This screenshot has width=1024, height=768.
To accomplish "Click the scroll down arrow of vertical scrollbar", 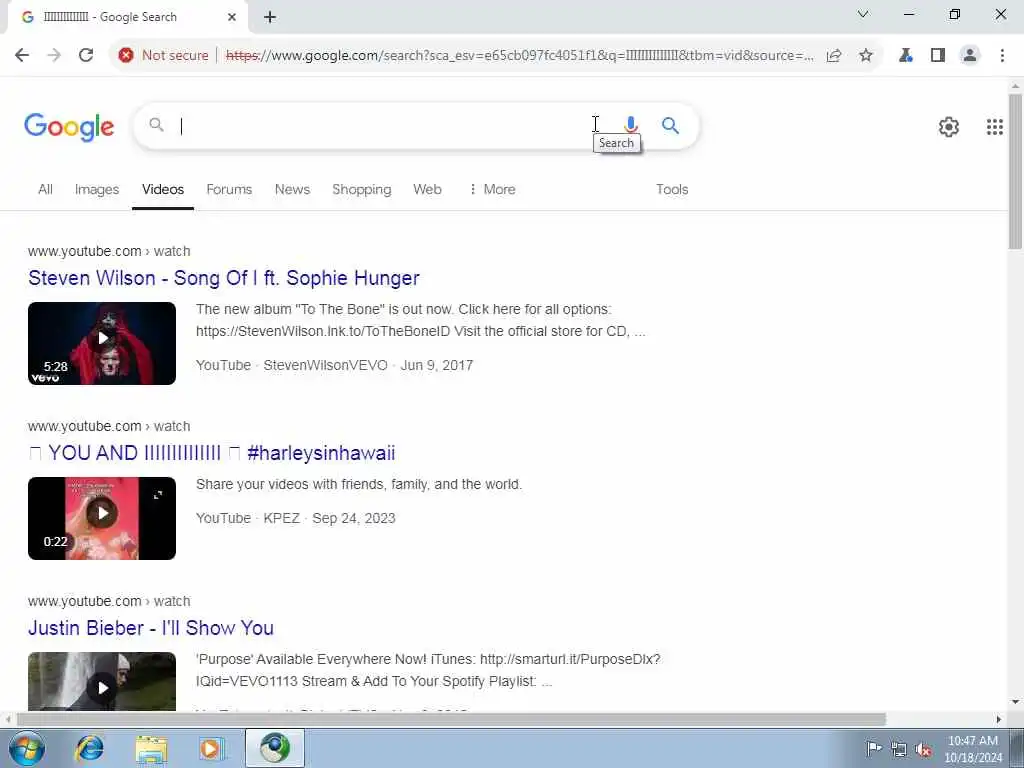I will (1015, 702).
